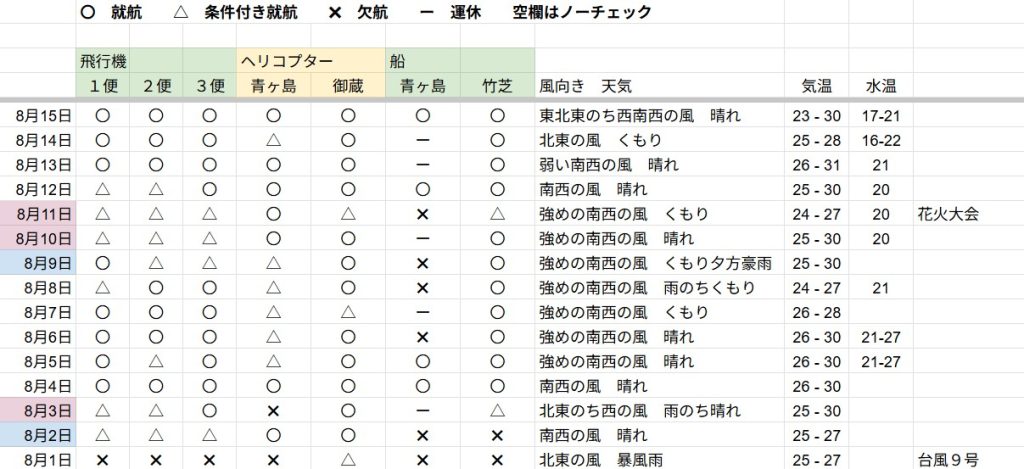Click the 水温 column header
The width and height of the screenshot is (1024, 469).
point(880,86)
